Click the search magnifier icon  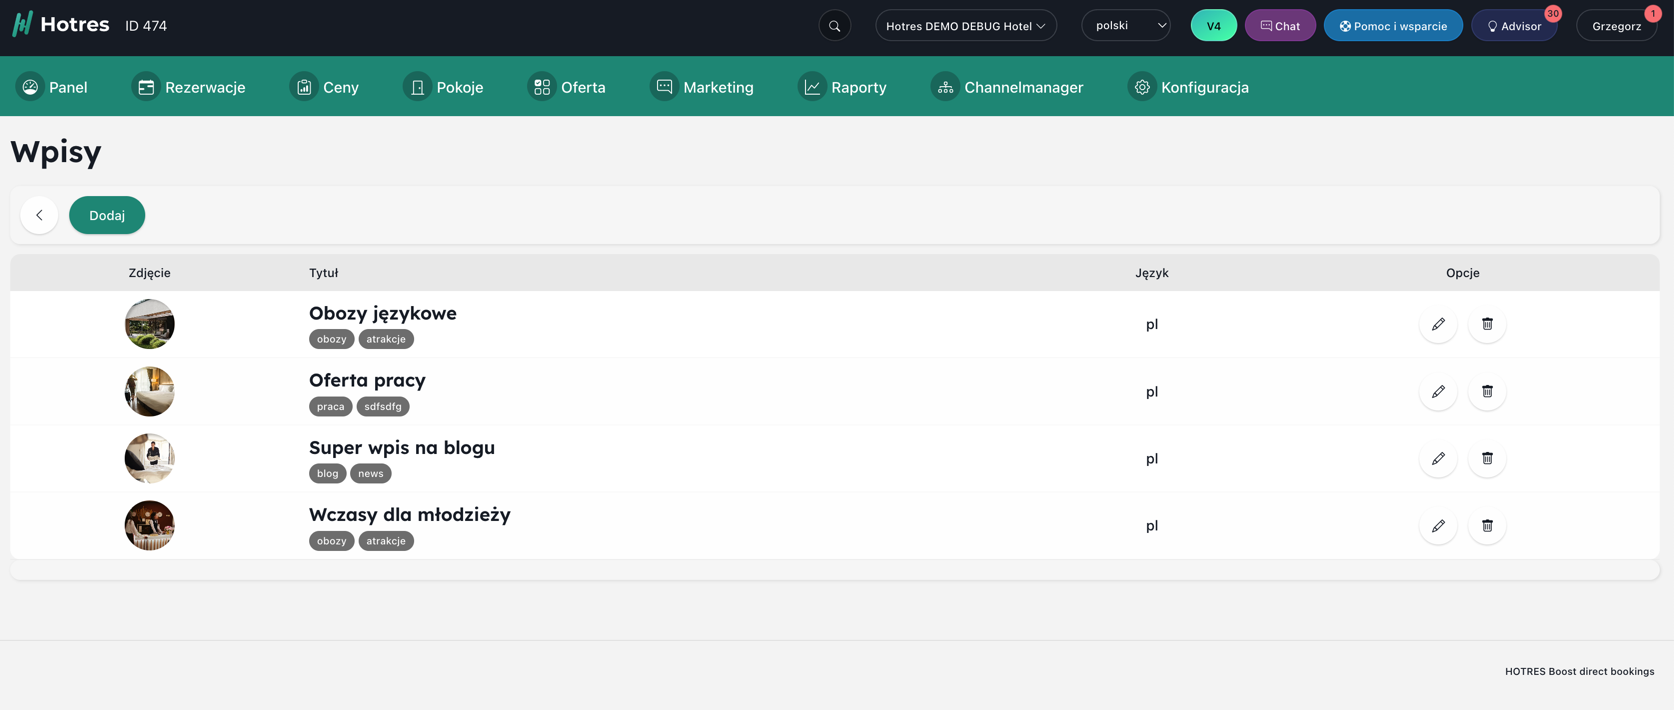point(834,26)
